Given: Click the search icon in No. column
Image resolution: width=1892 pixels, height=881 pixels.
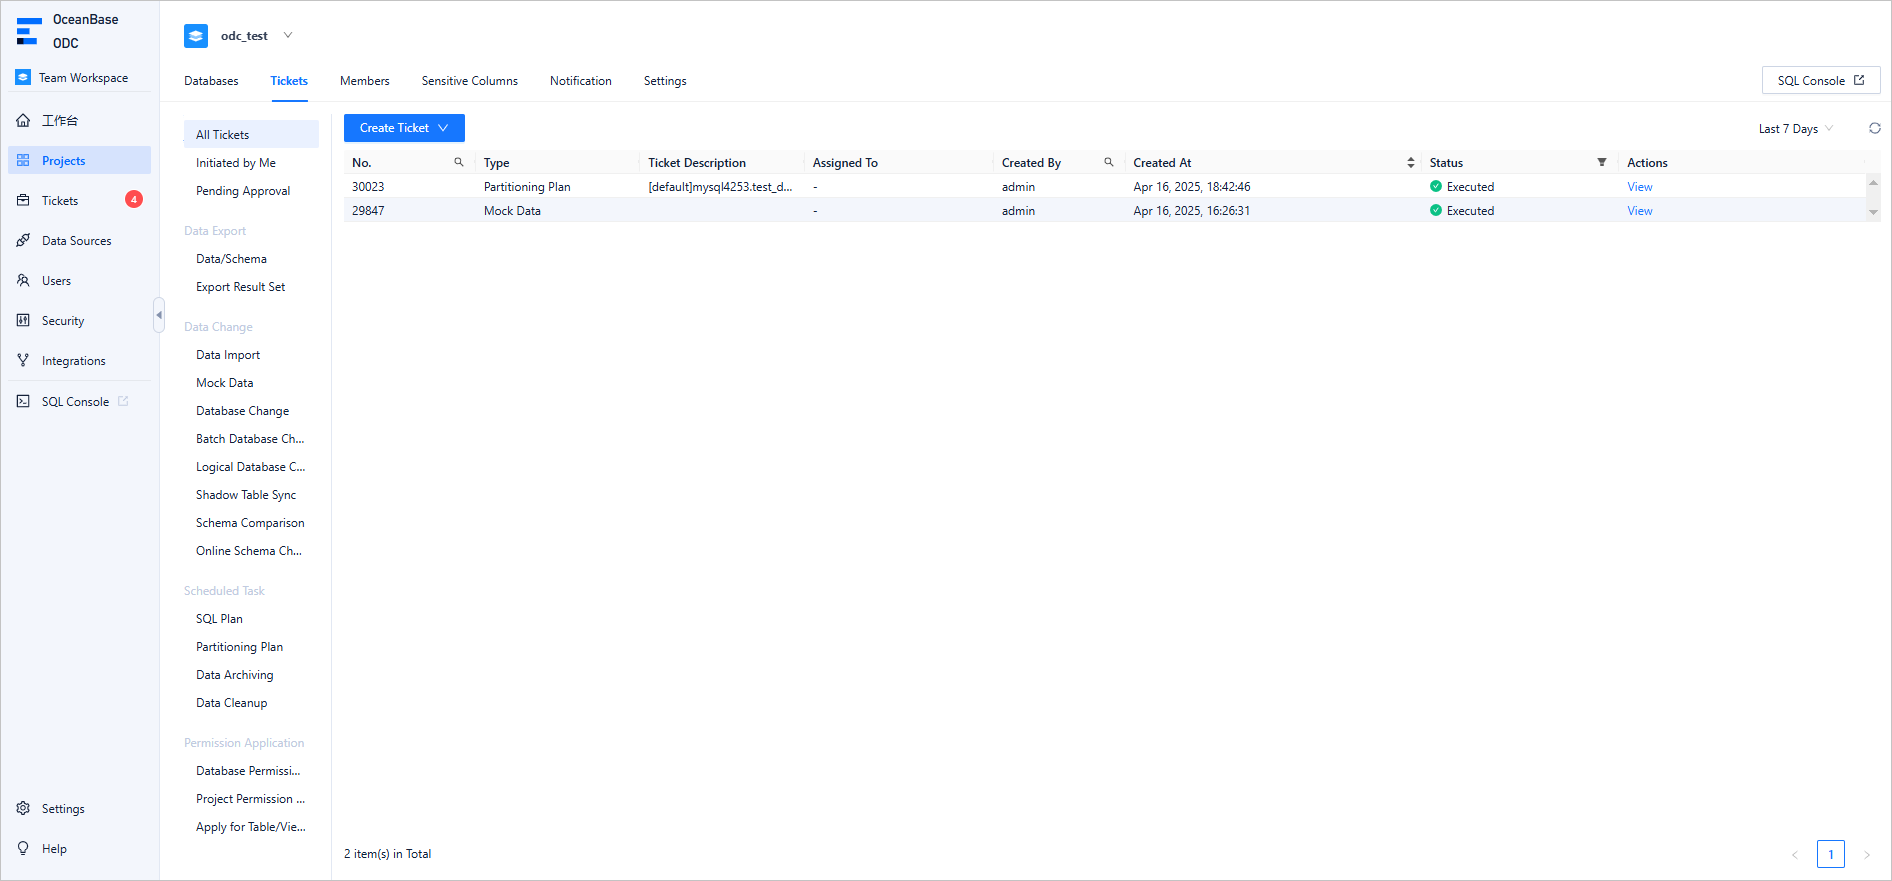Looking at the screenshot, I should 459,162.
